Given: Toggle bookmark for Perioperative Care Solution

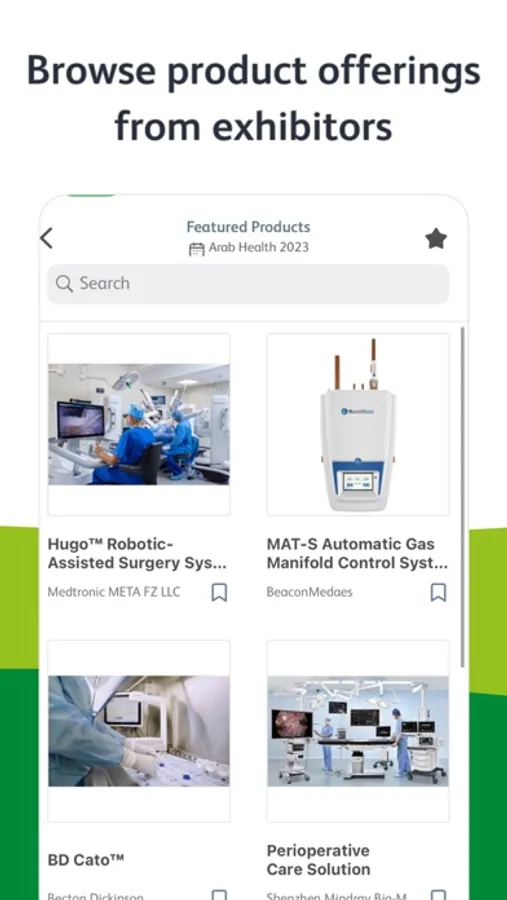Looking at the screenshot, I should (x=438, y=895).
